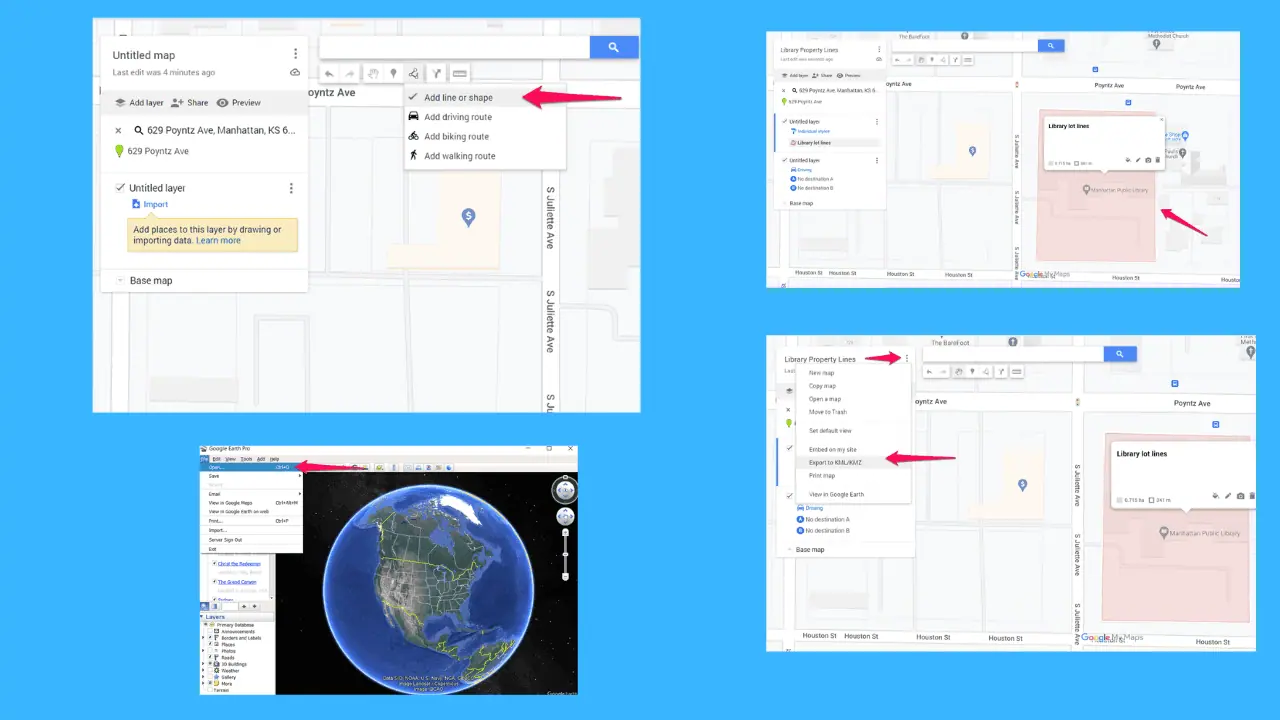Screen dimensions: 1280x720
Task: Click redo arrow in Untitled map toolbar
Action: (350, 73)
